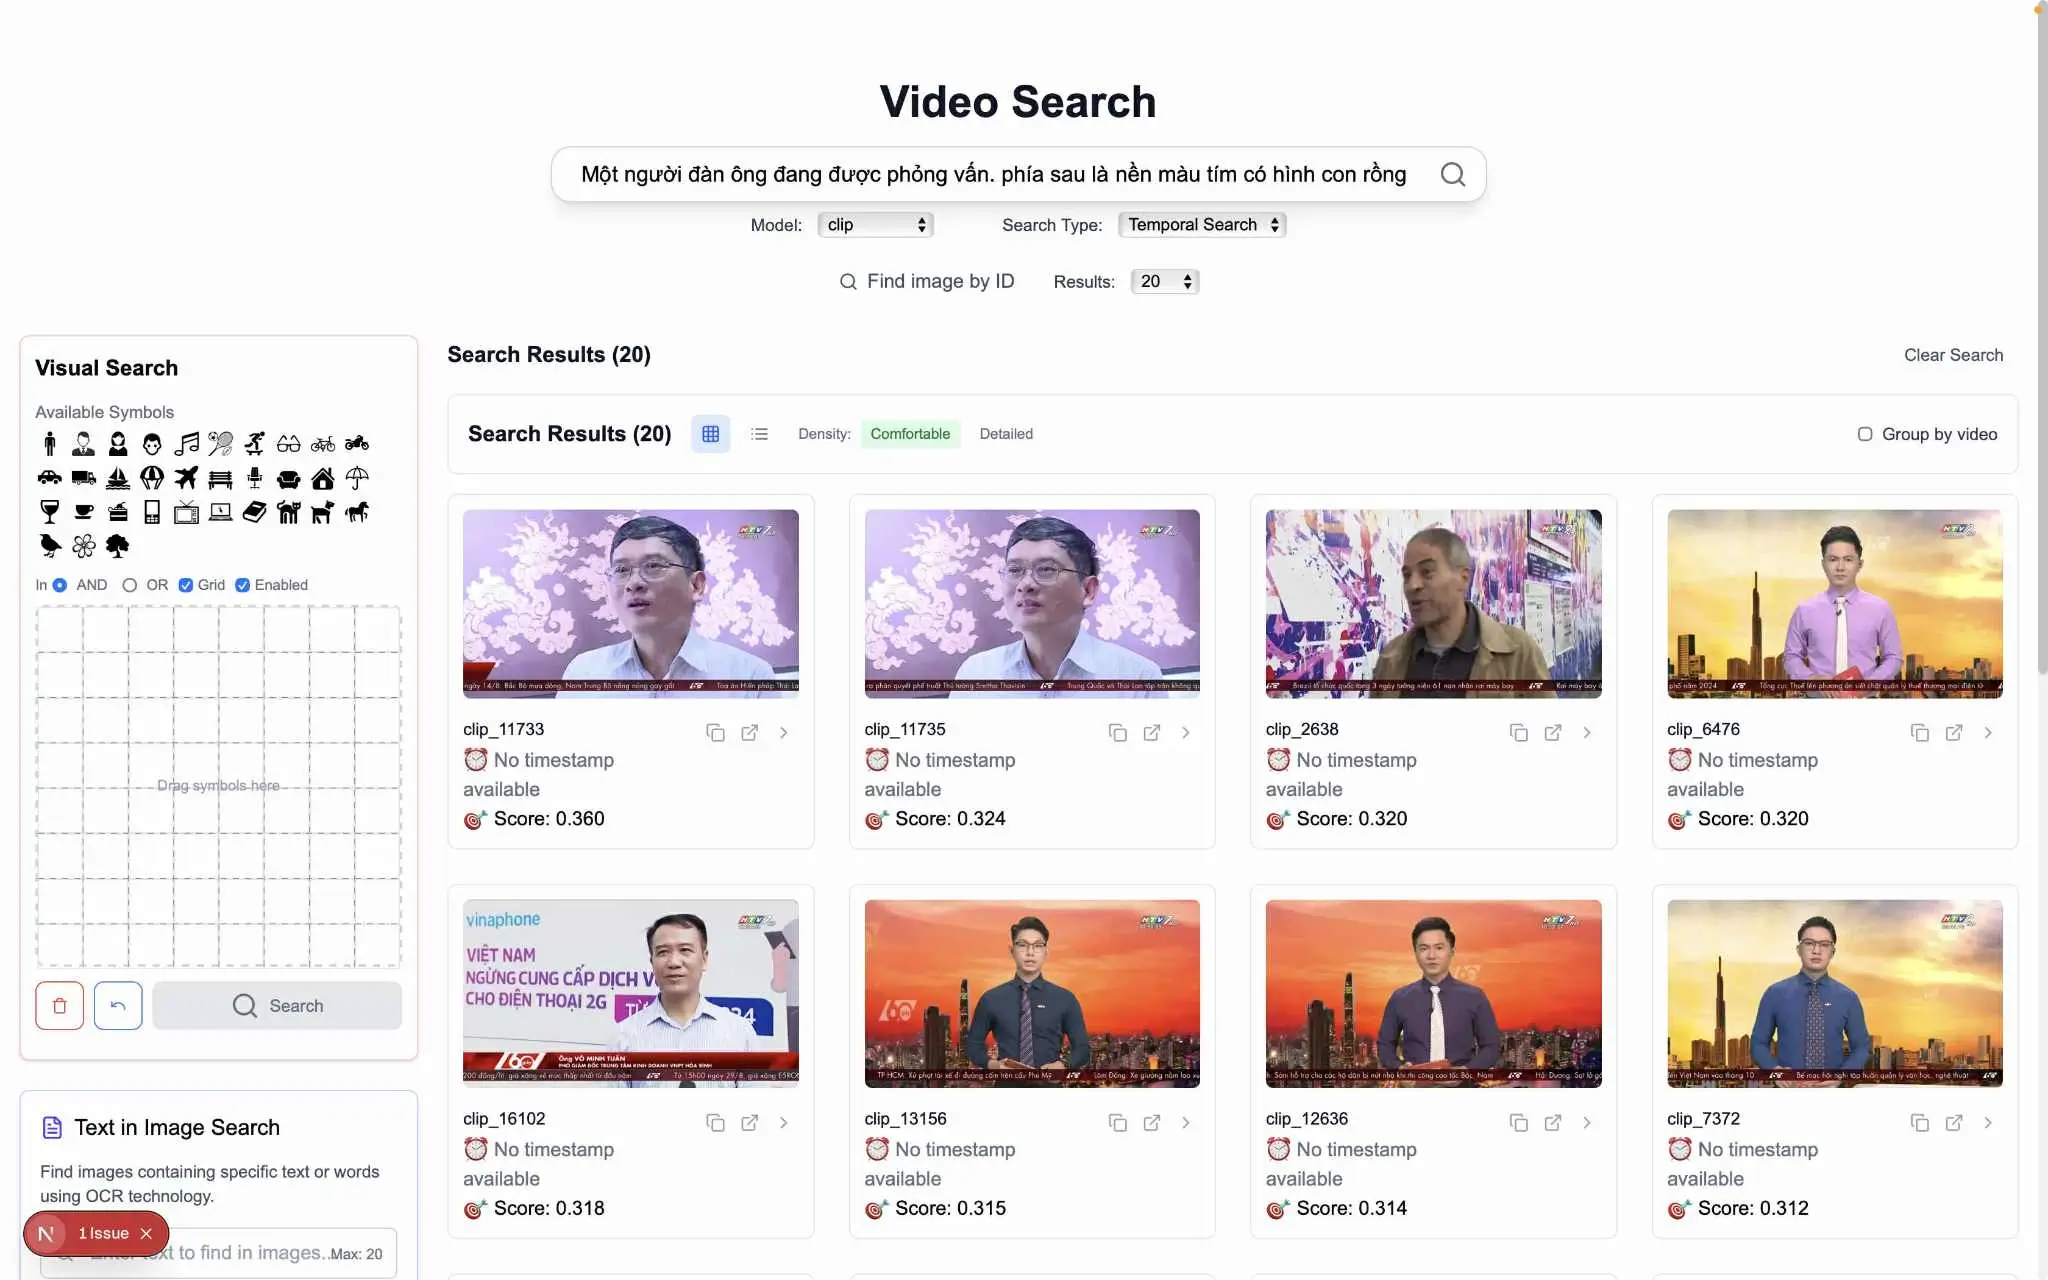The width and height of the screenshot is (2048, 1280).
Task: Open the Model dropdown
Action: [875, 224]
